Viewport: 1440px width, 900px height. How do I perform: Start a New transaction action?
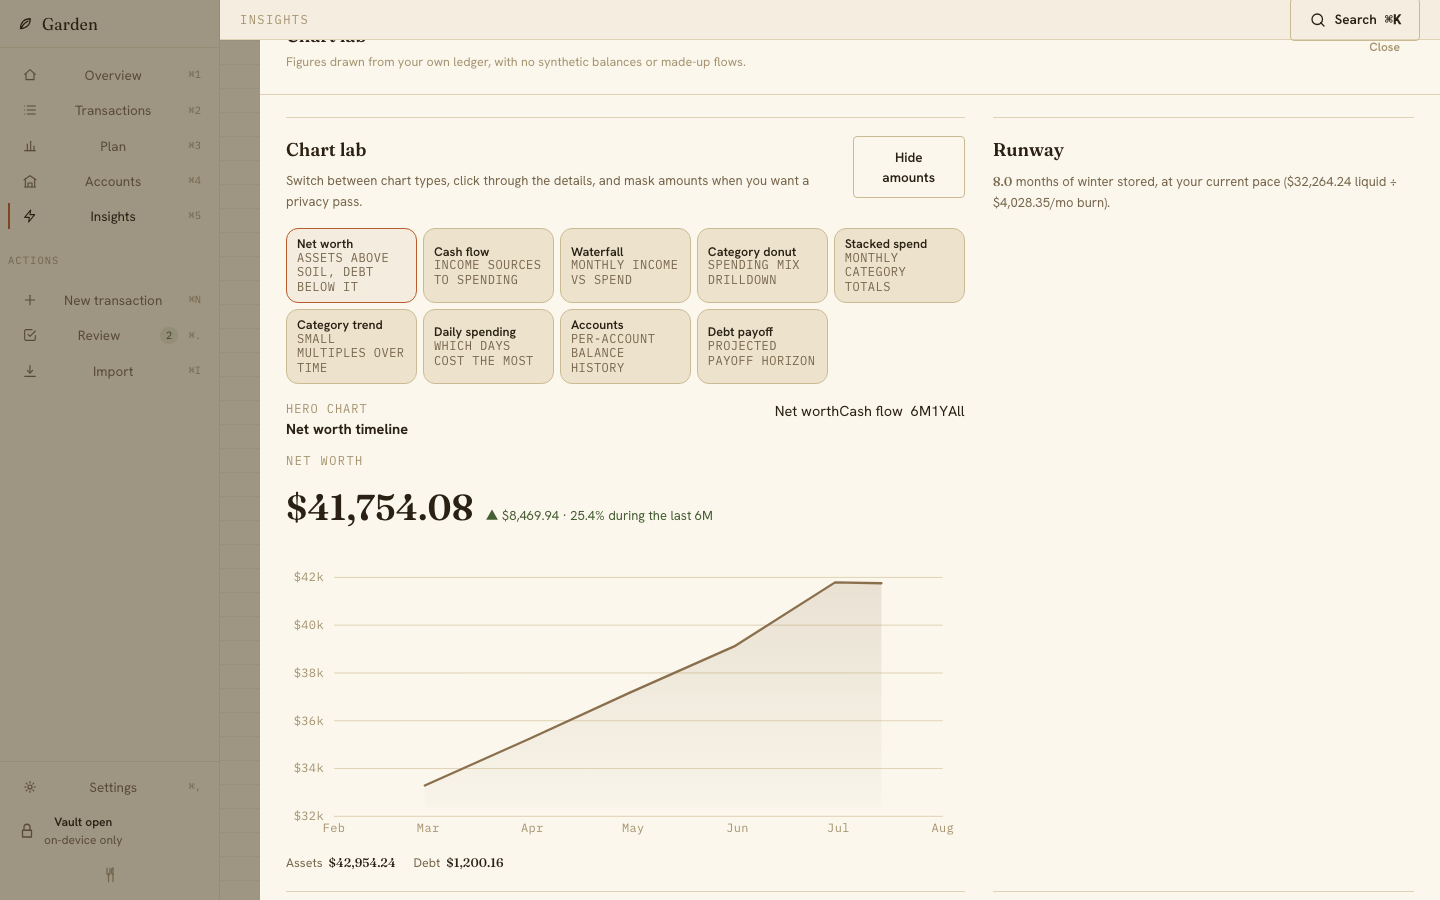tap(110, 300)
